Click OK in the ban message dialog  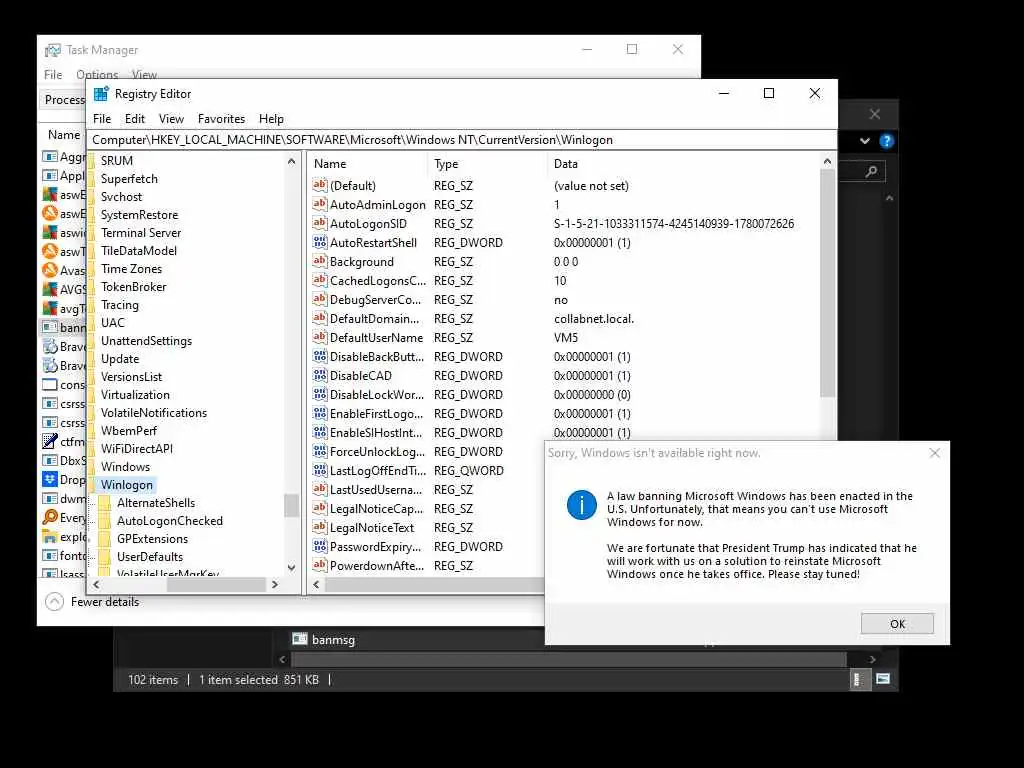897,624
